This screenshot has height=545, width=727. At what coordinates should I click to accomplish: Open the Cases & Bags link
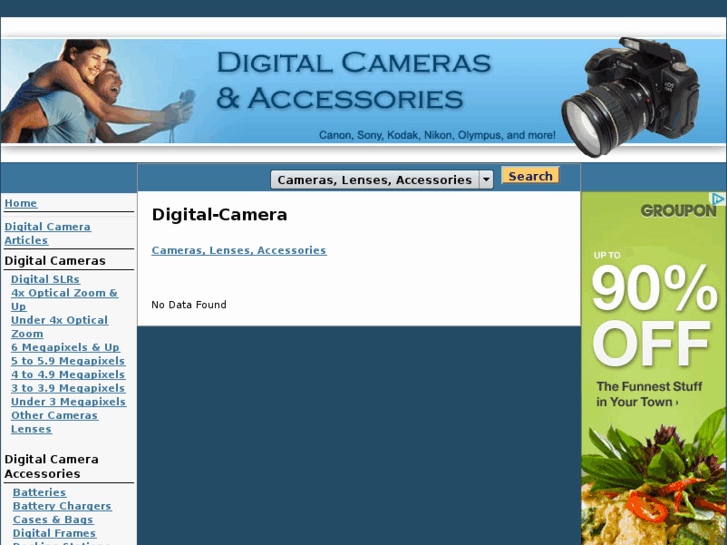pos(53,519)
